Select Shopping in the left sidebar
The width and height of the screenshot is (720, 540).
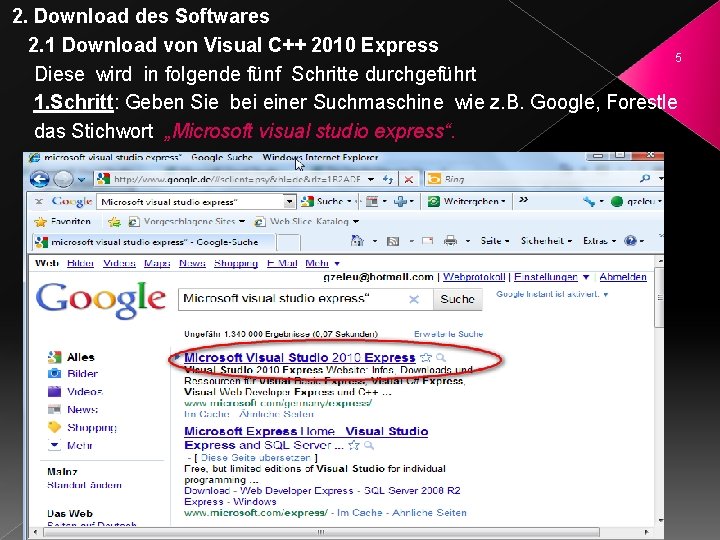click(x=82, y=428)
